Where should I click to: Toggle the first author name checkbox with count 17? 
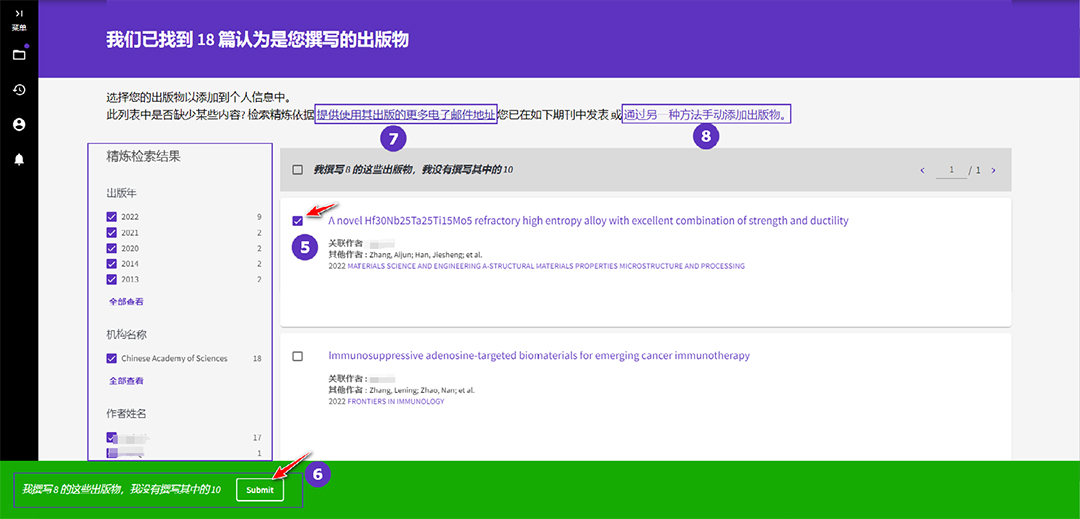coord(112,437)
